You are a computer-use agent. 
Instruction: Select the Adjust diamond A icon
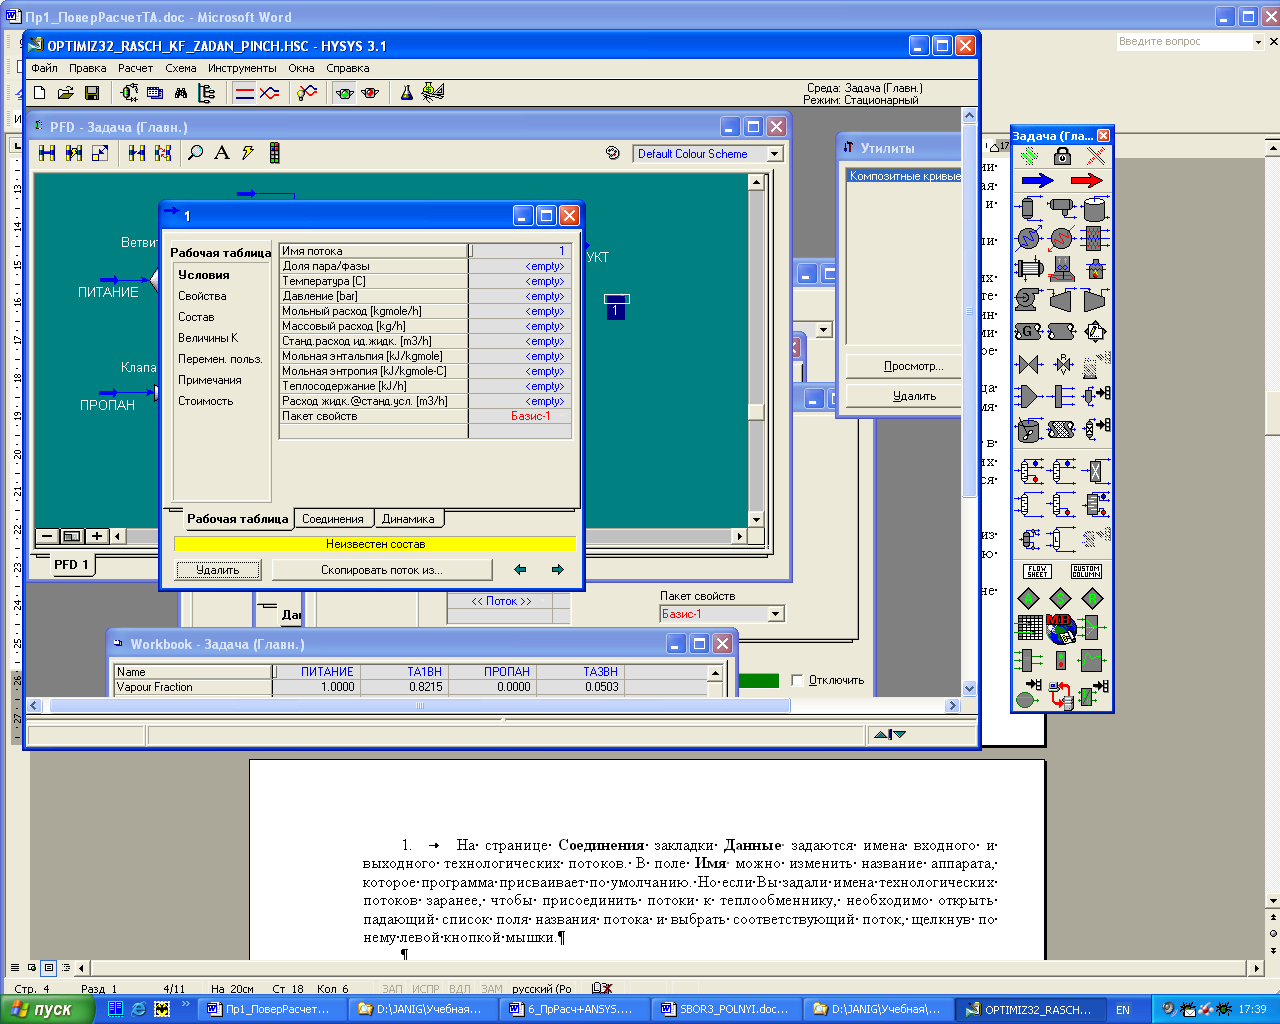pos(1028,598)
